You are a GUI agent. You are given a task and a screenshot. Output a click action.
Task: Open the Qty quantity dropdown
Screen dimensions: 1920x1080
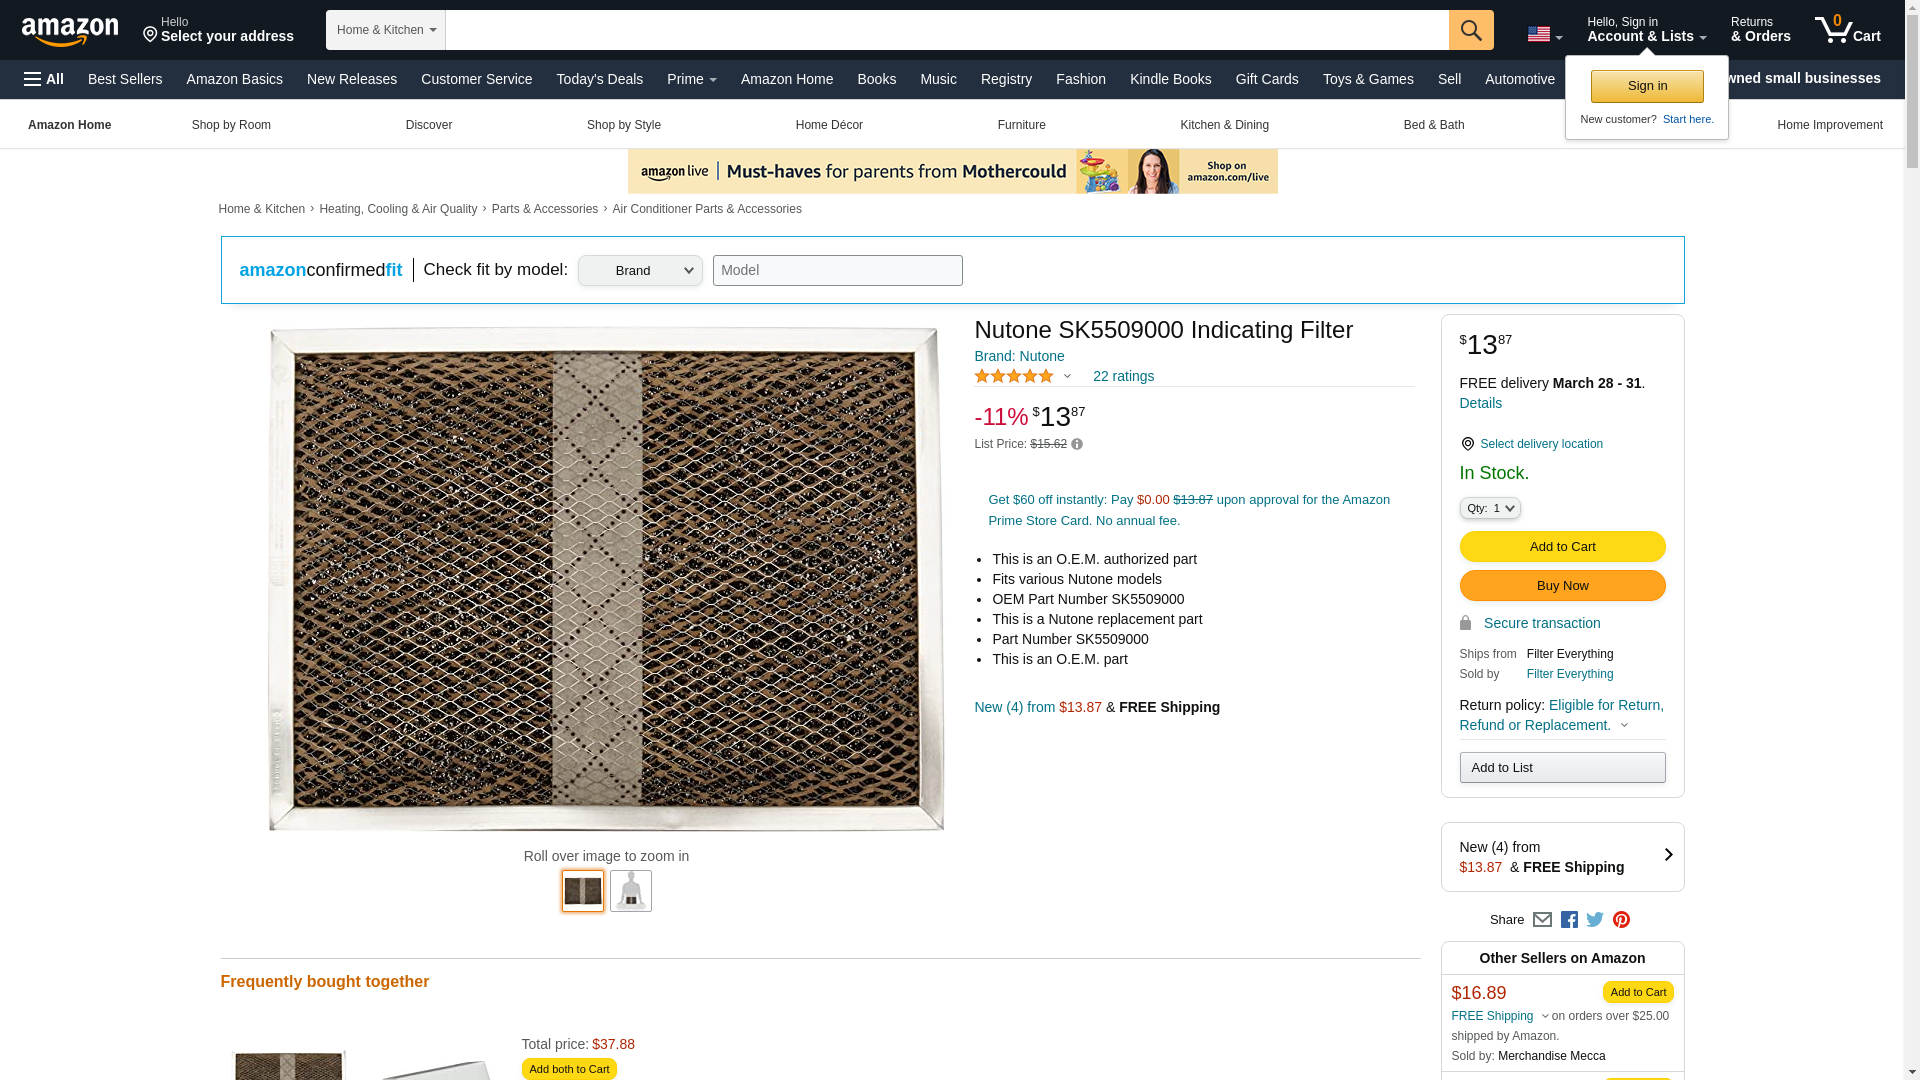(1489, 508)
